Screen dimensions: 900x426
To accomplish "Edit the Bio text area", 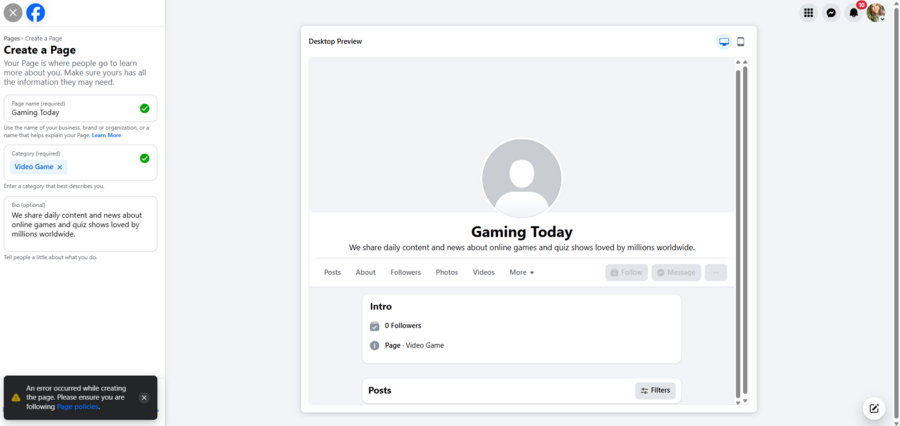I will [80, 224].
